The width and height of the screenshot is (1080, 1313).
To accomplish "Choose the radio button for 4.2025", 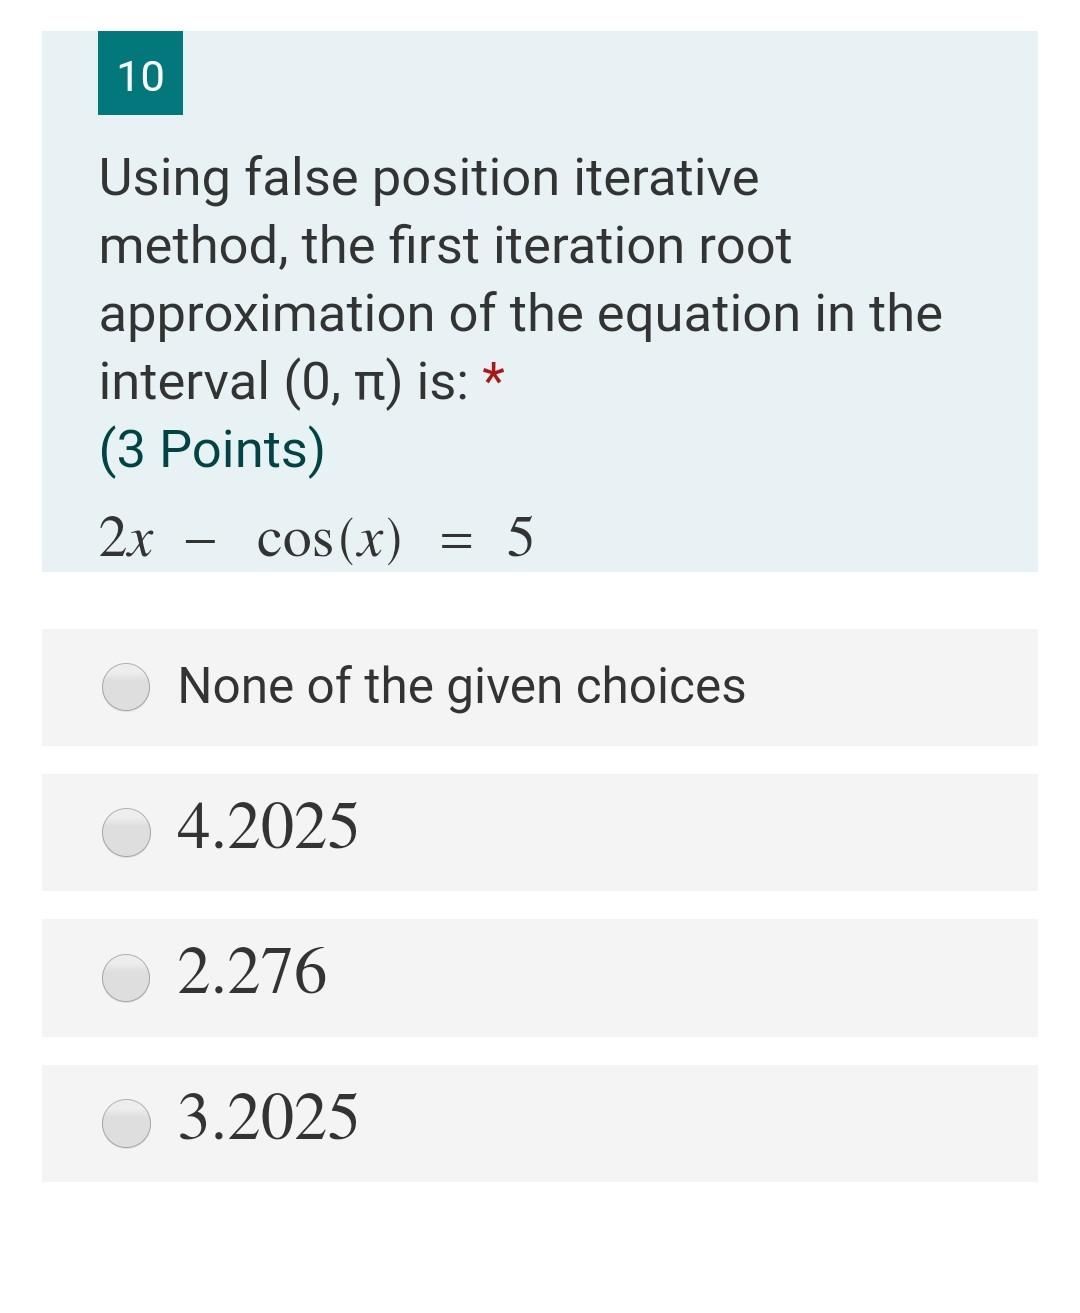I will tap(126, 832).
